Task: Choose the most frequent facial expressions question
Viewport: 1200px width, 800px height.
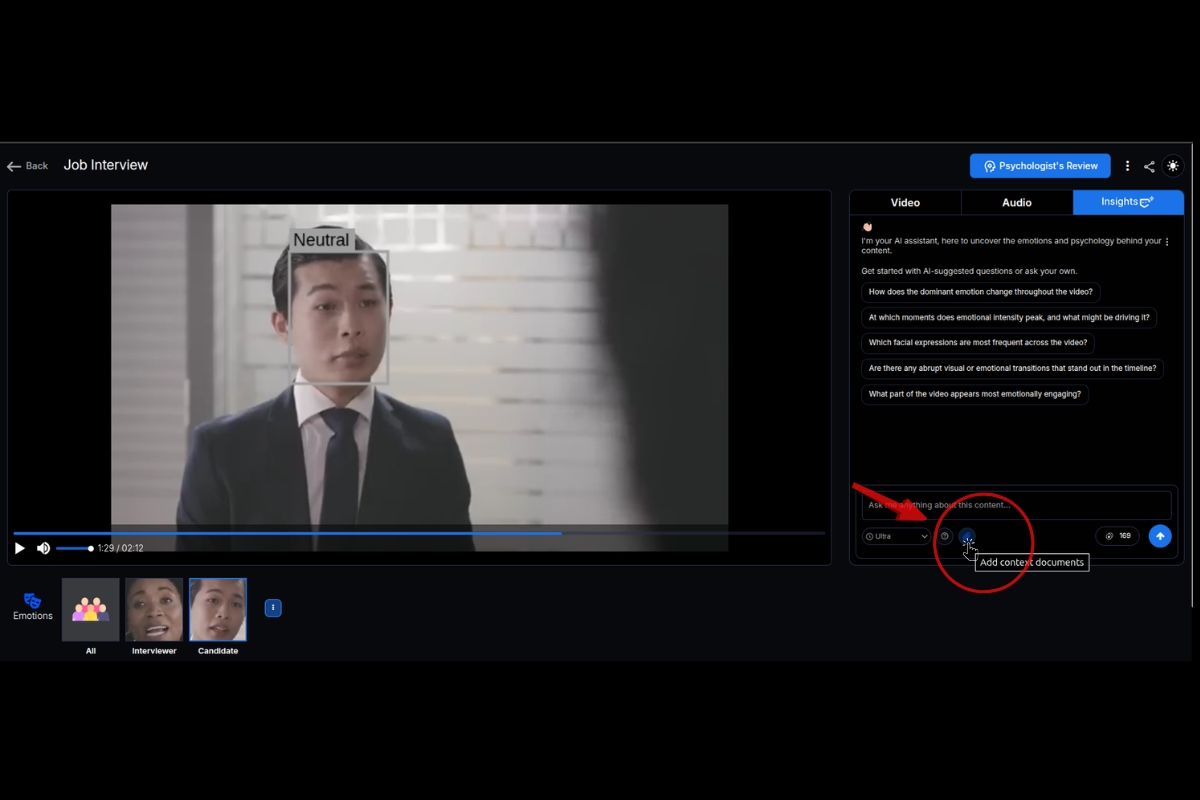Action: pos(977,342)
